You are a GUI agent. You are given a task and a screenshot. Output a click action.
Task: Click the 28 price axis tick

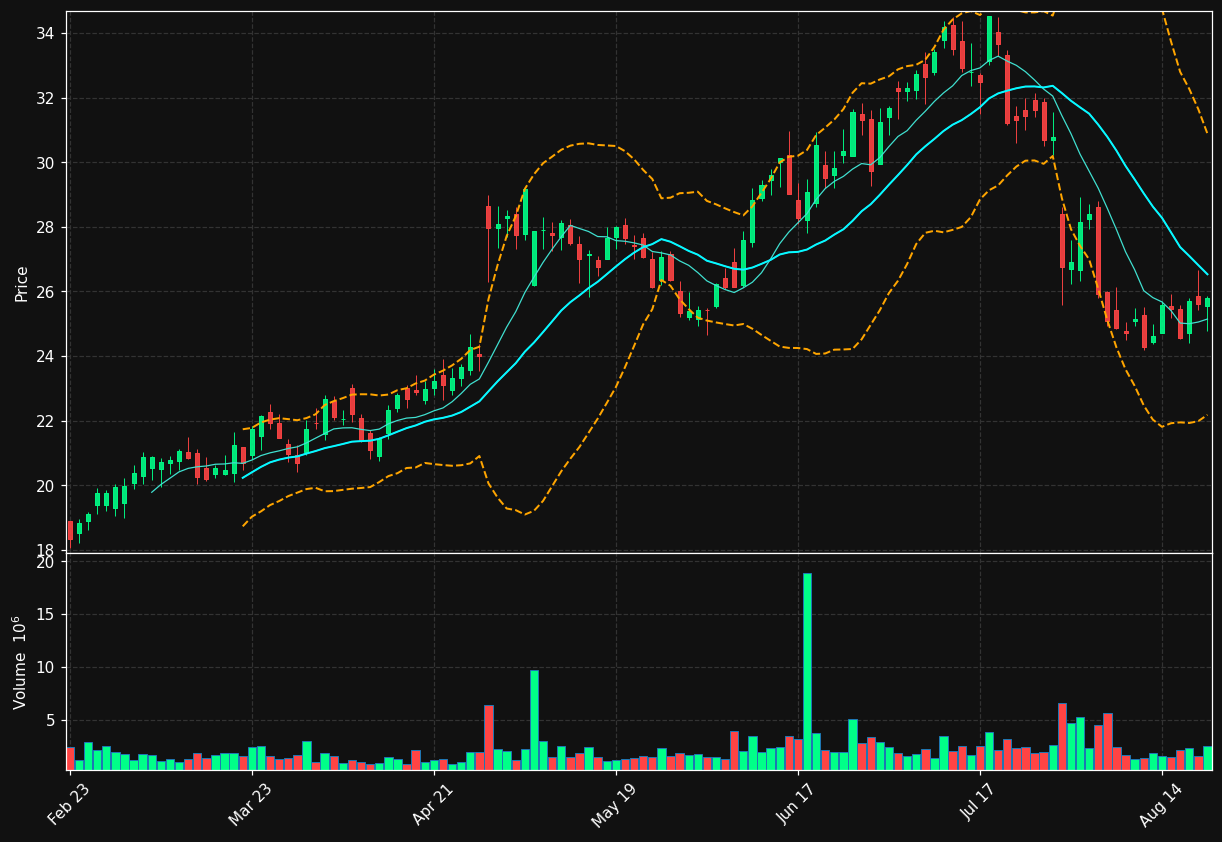47,227
